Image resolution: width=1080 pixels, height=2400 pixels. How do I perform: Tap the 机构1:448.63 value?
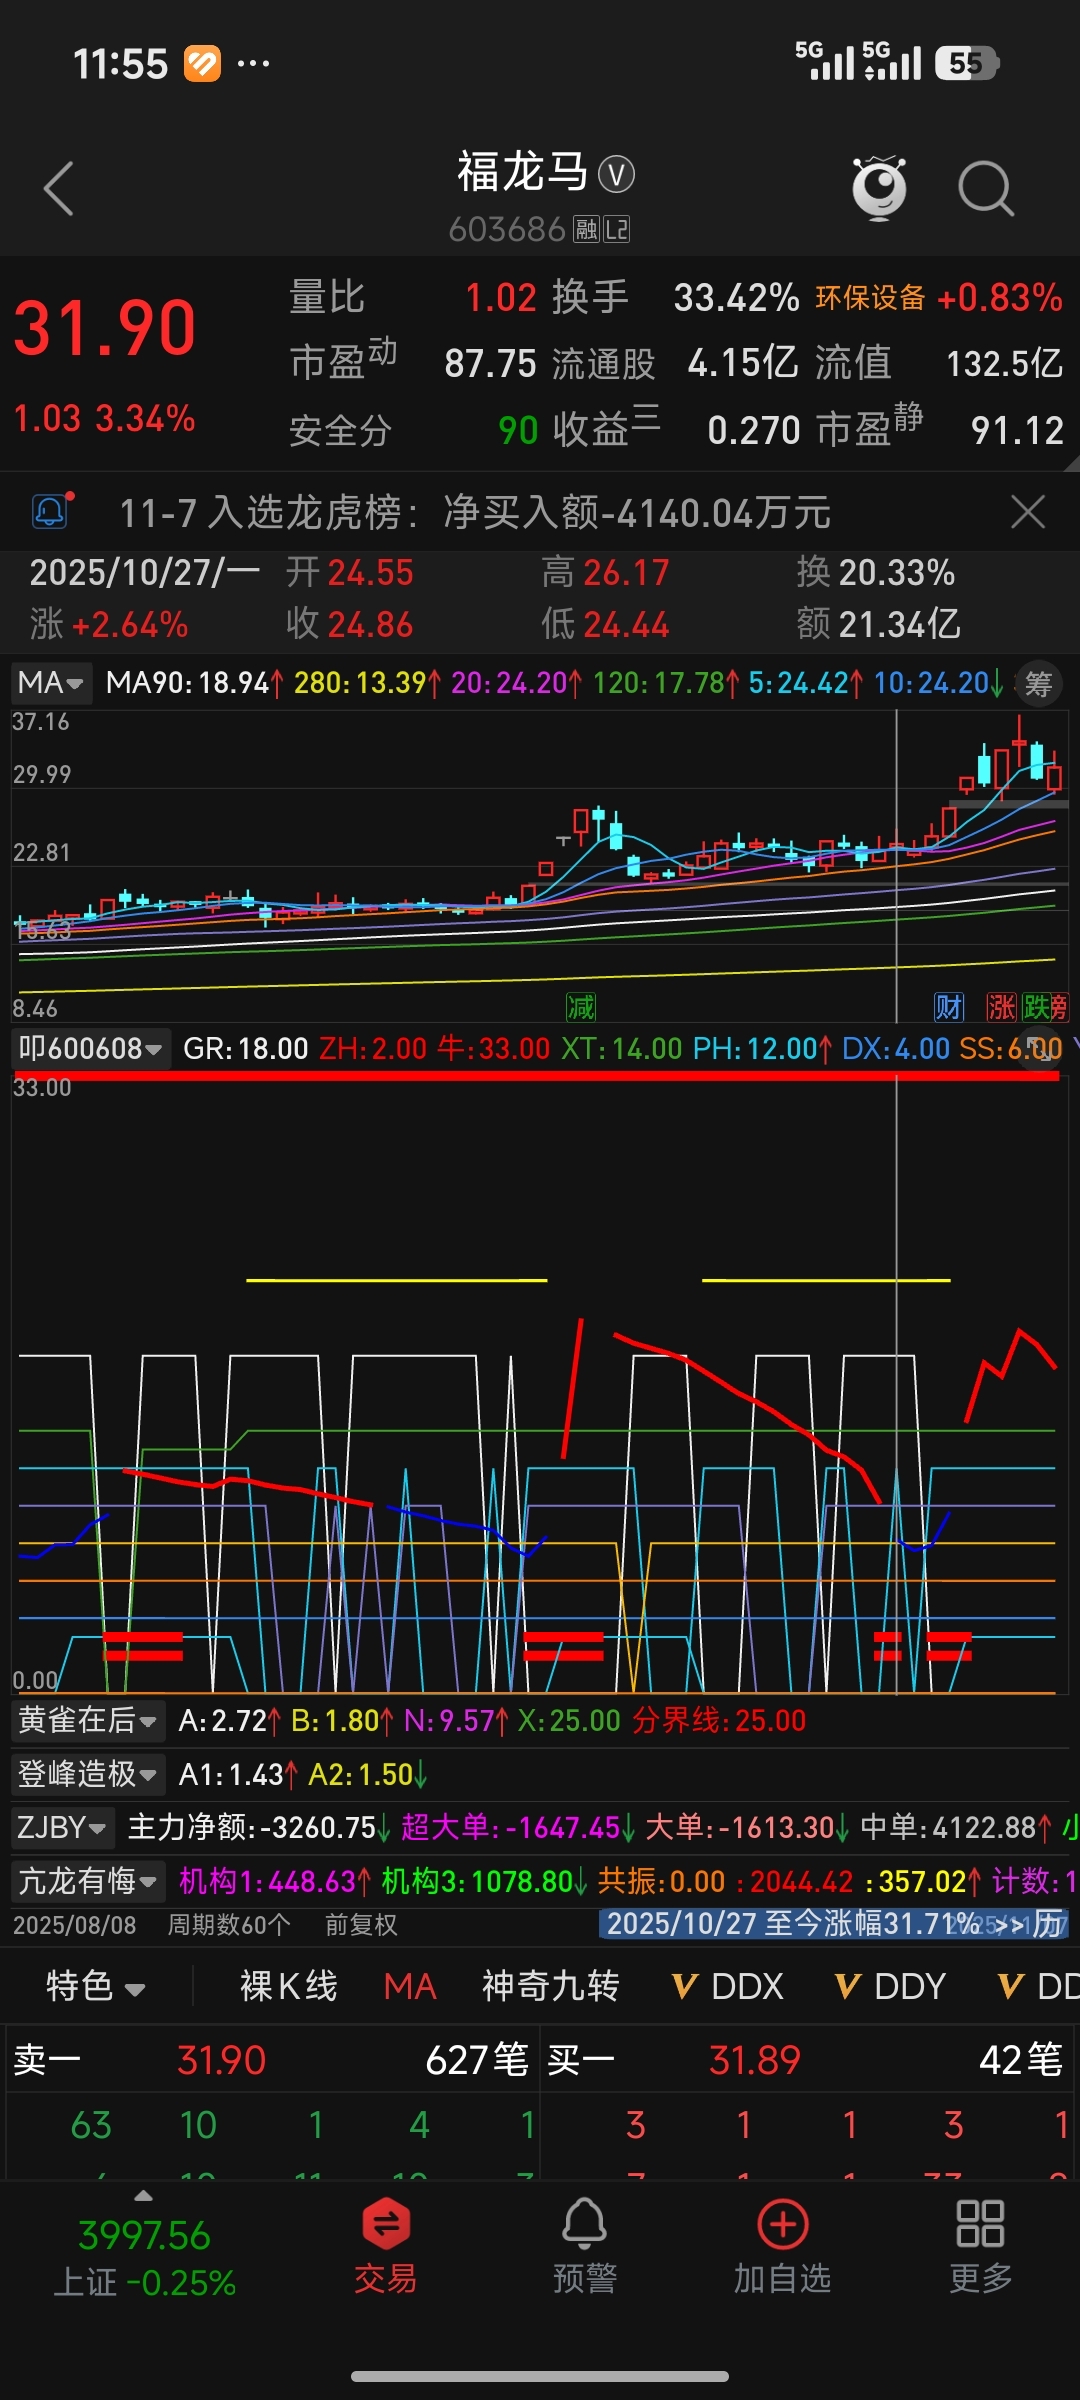pyautogui.click(x=275, y=1881)
